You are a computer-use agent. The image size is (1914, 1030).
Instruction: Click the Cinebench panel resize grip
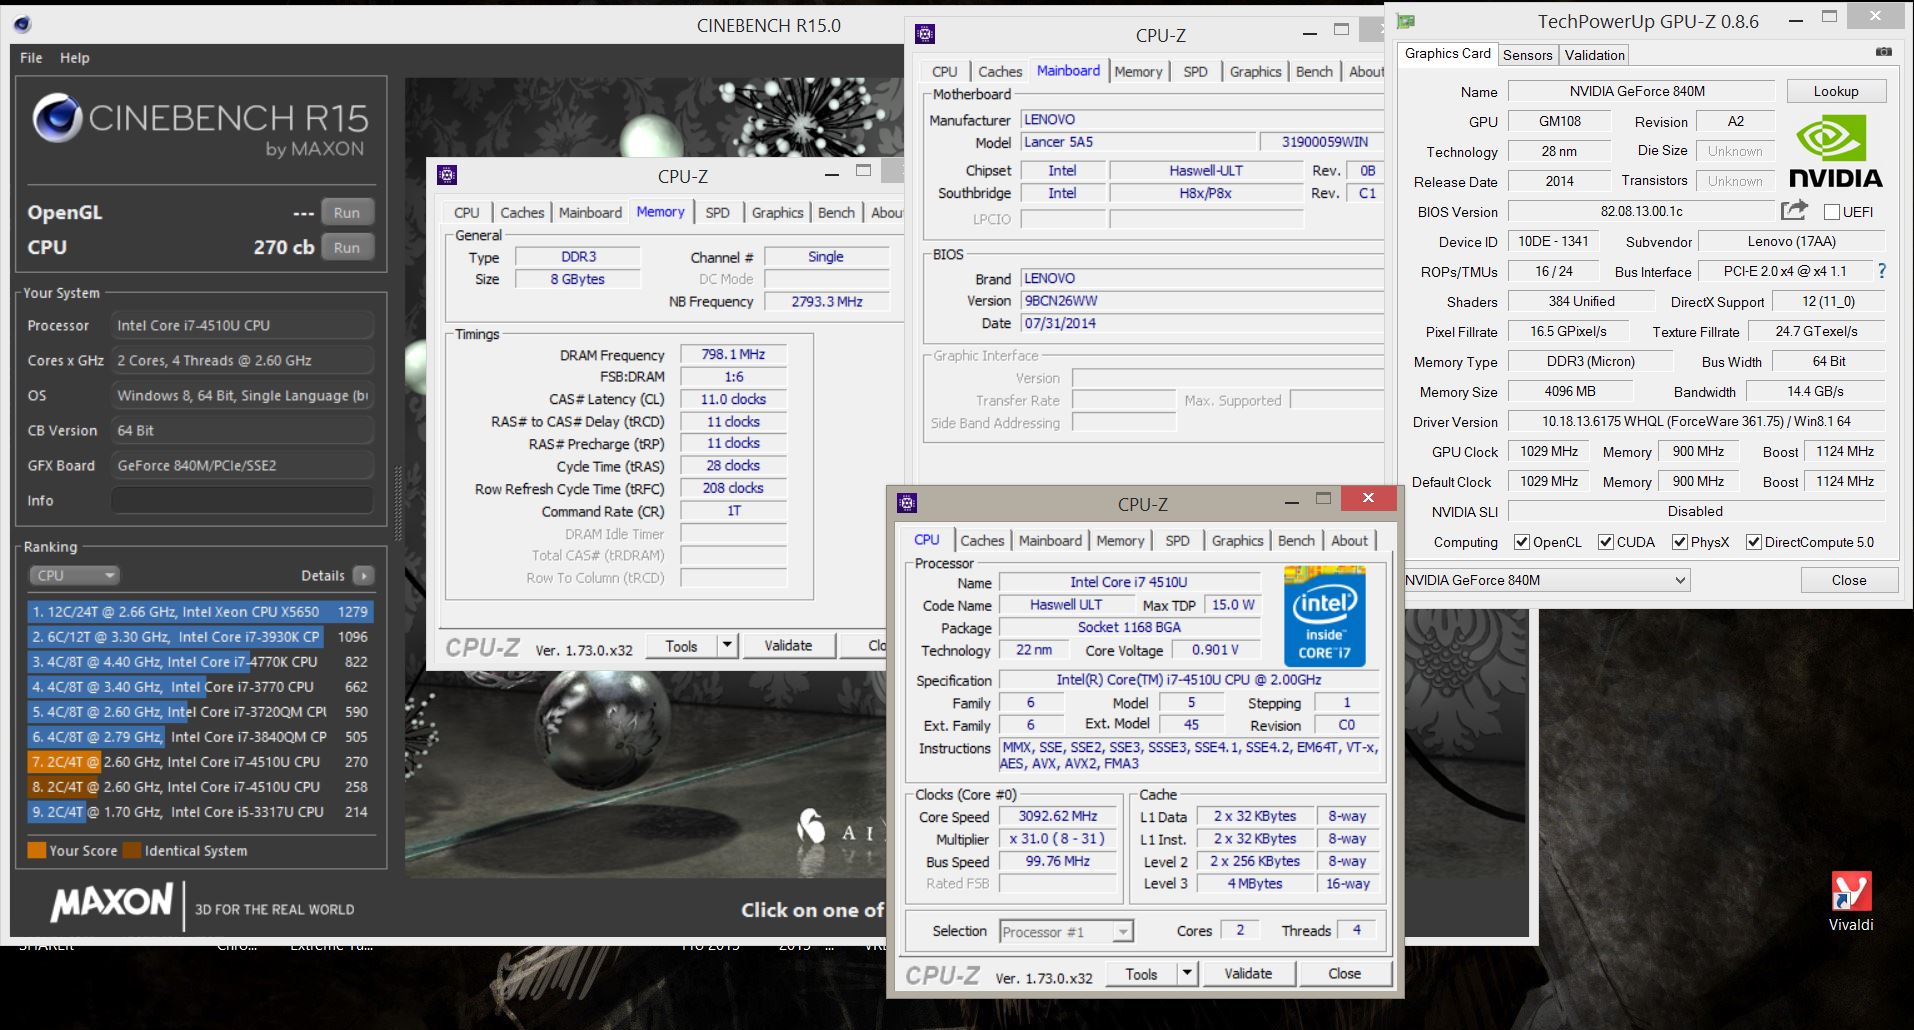(x=397, y=504)
